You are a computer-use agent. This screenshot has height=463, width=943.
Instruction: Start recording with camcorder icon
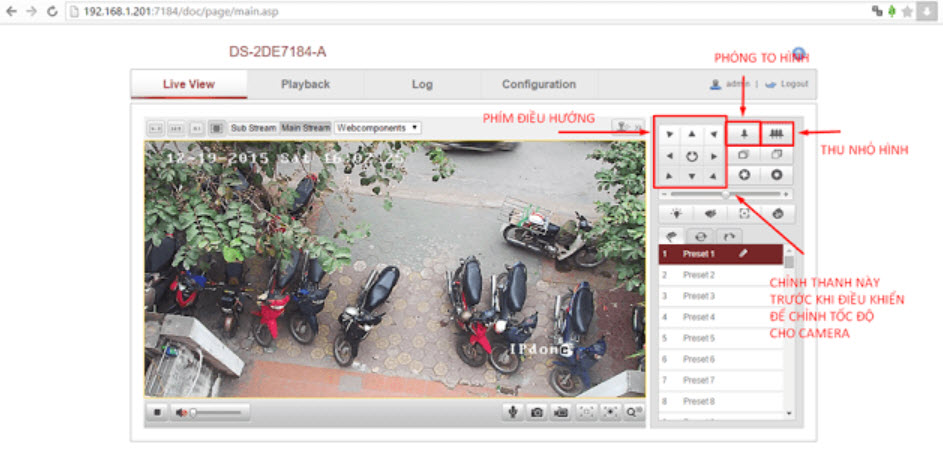pyautogui.click(x=561, y=412)
